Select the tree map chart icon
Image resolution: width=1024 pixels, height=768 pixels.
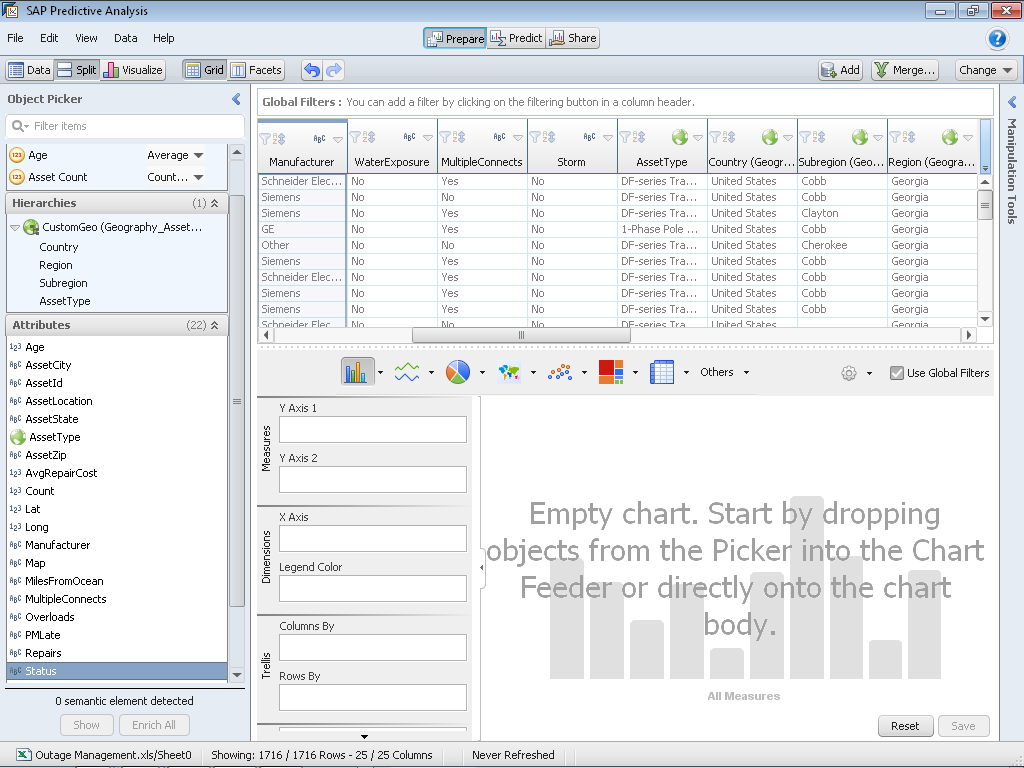pyautogui.click(x=611, y=372)
